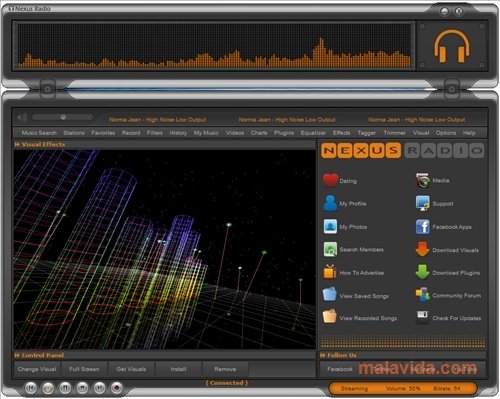
Task: Open the Tagger menu
Action: click(367, 133)
